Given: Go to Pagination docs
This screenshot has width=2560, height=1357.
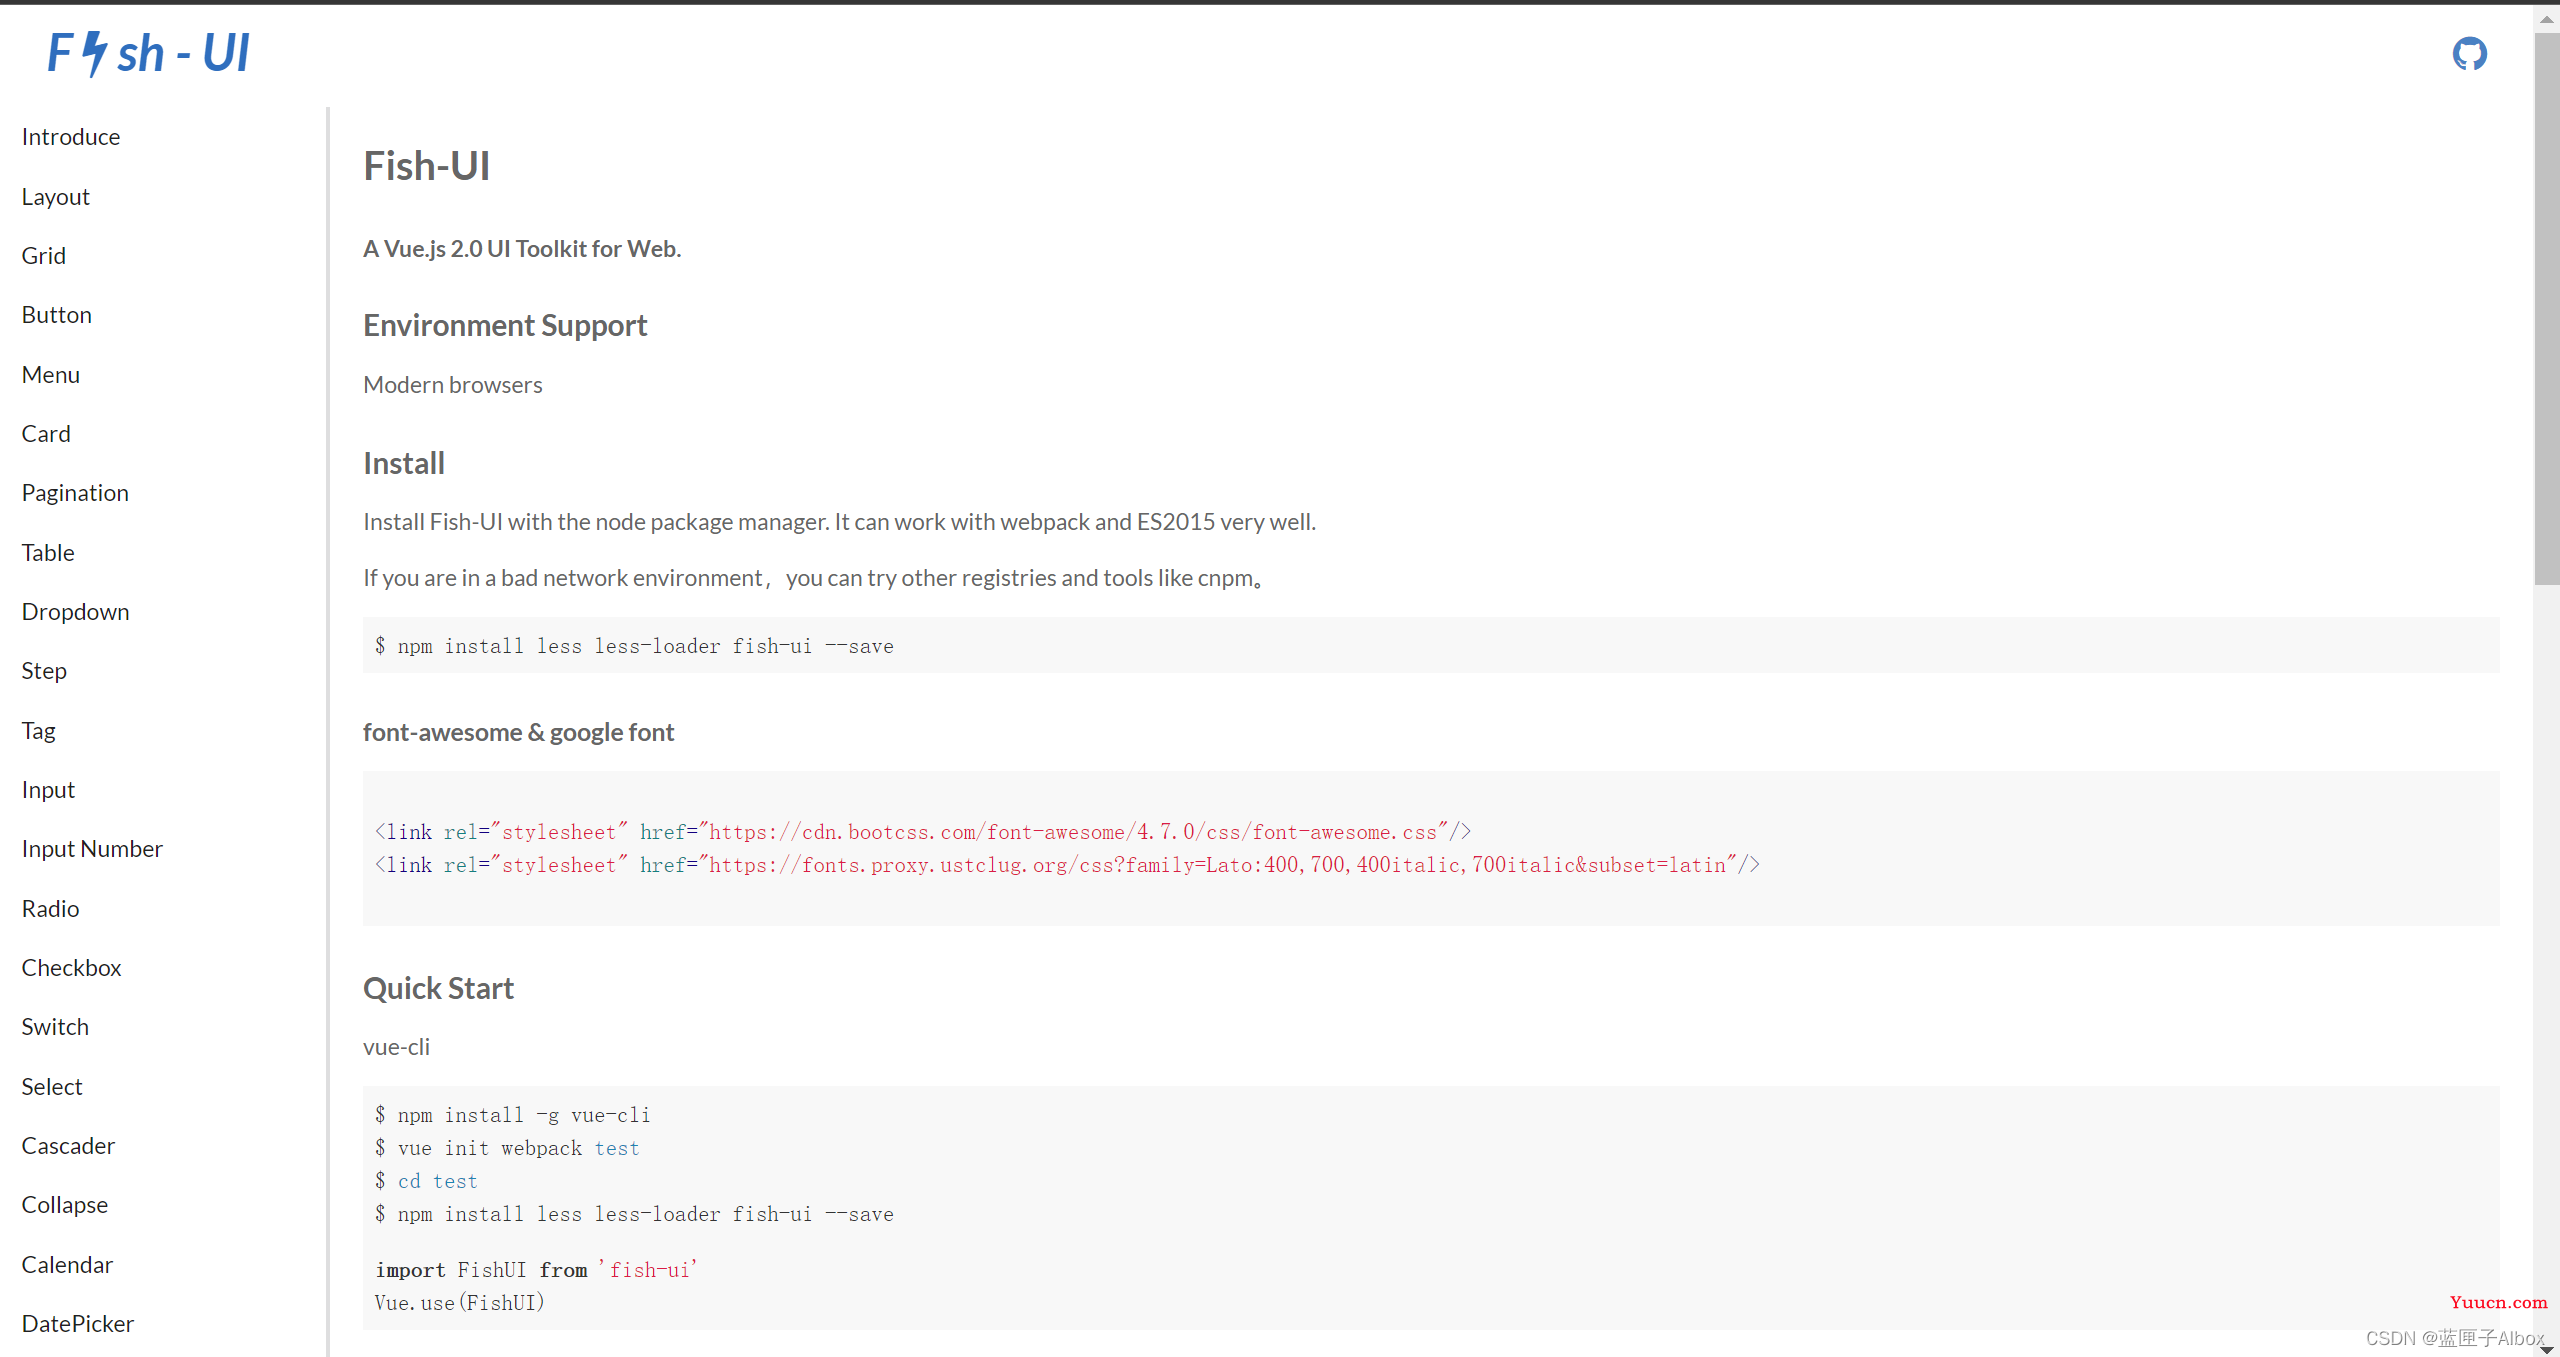Looking at the screenshot, I should coord(75,493).
